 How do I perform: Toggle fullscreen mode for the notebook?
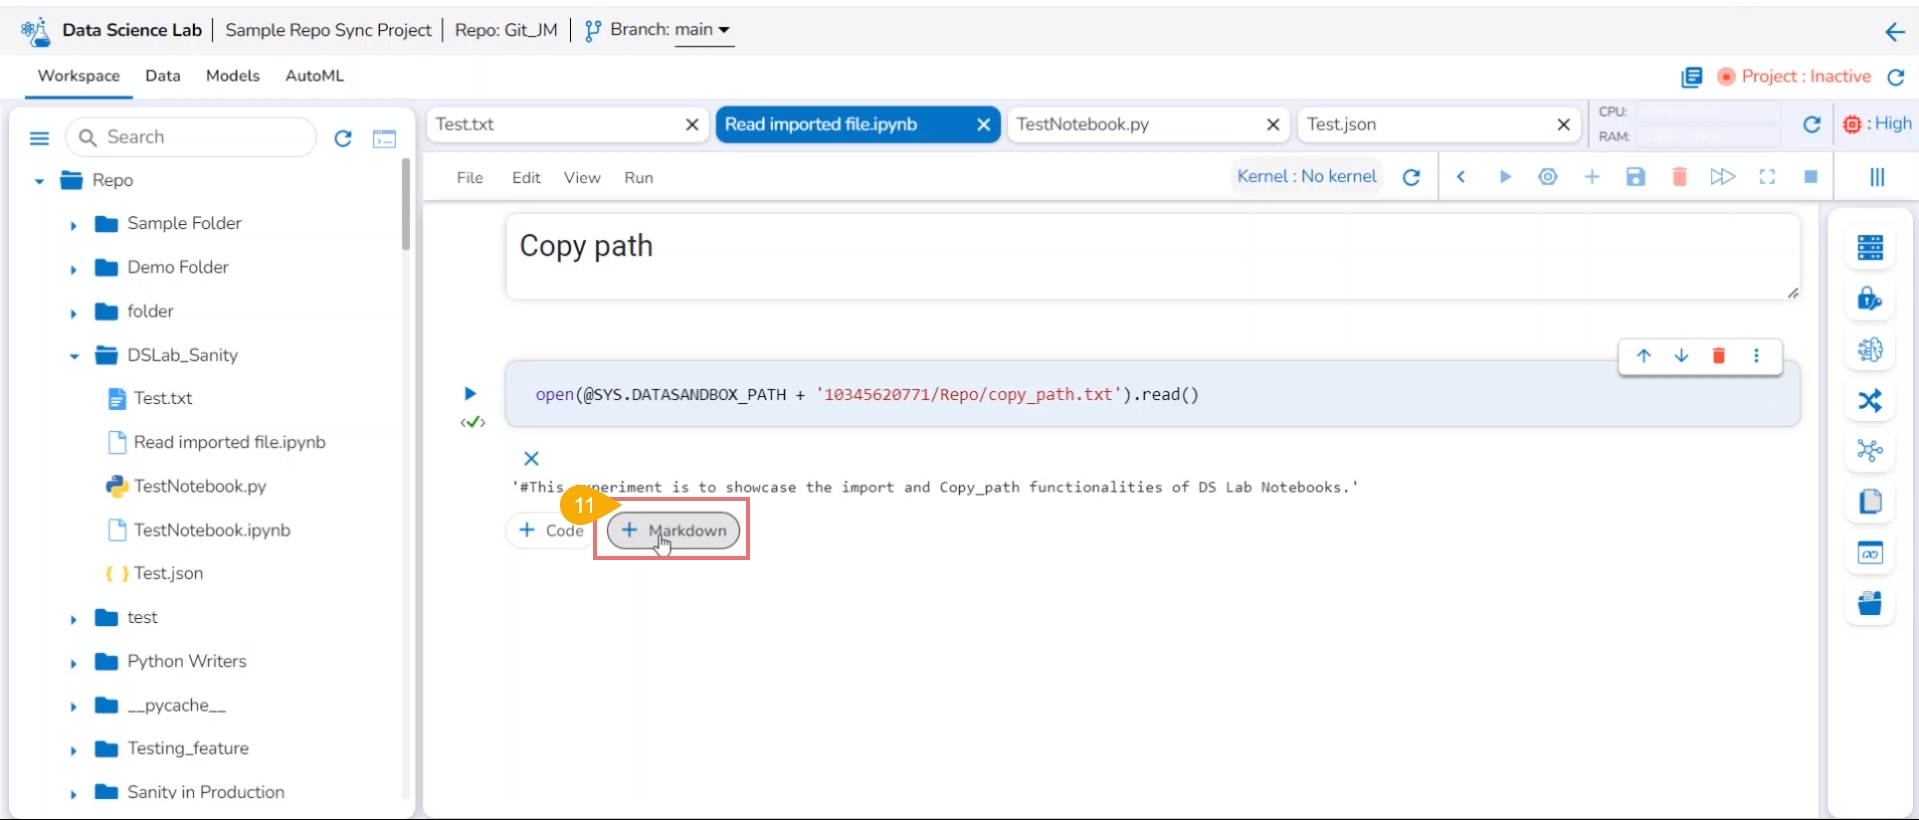1767,177
